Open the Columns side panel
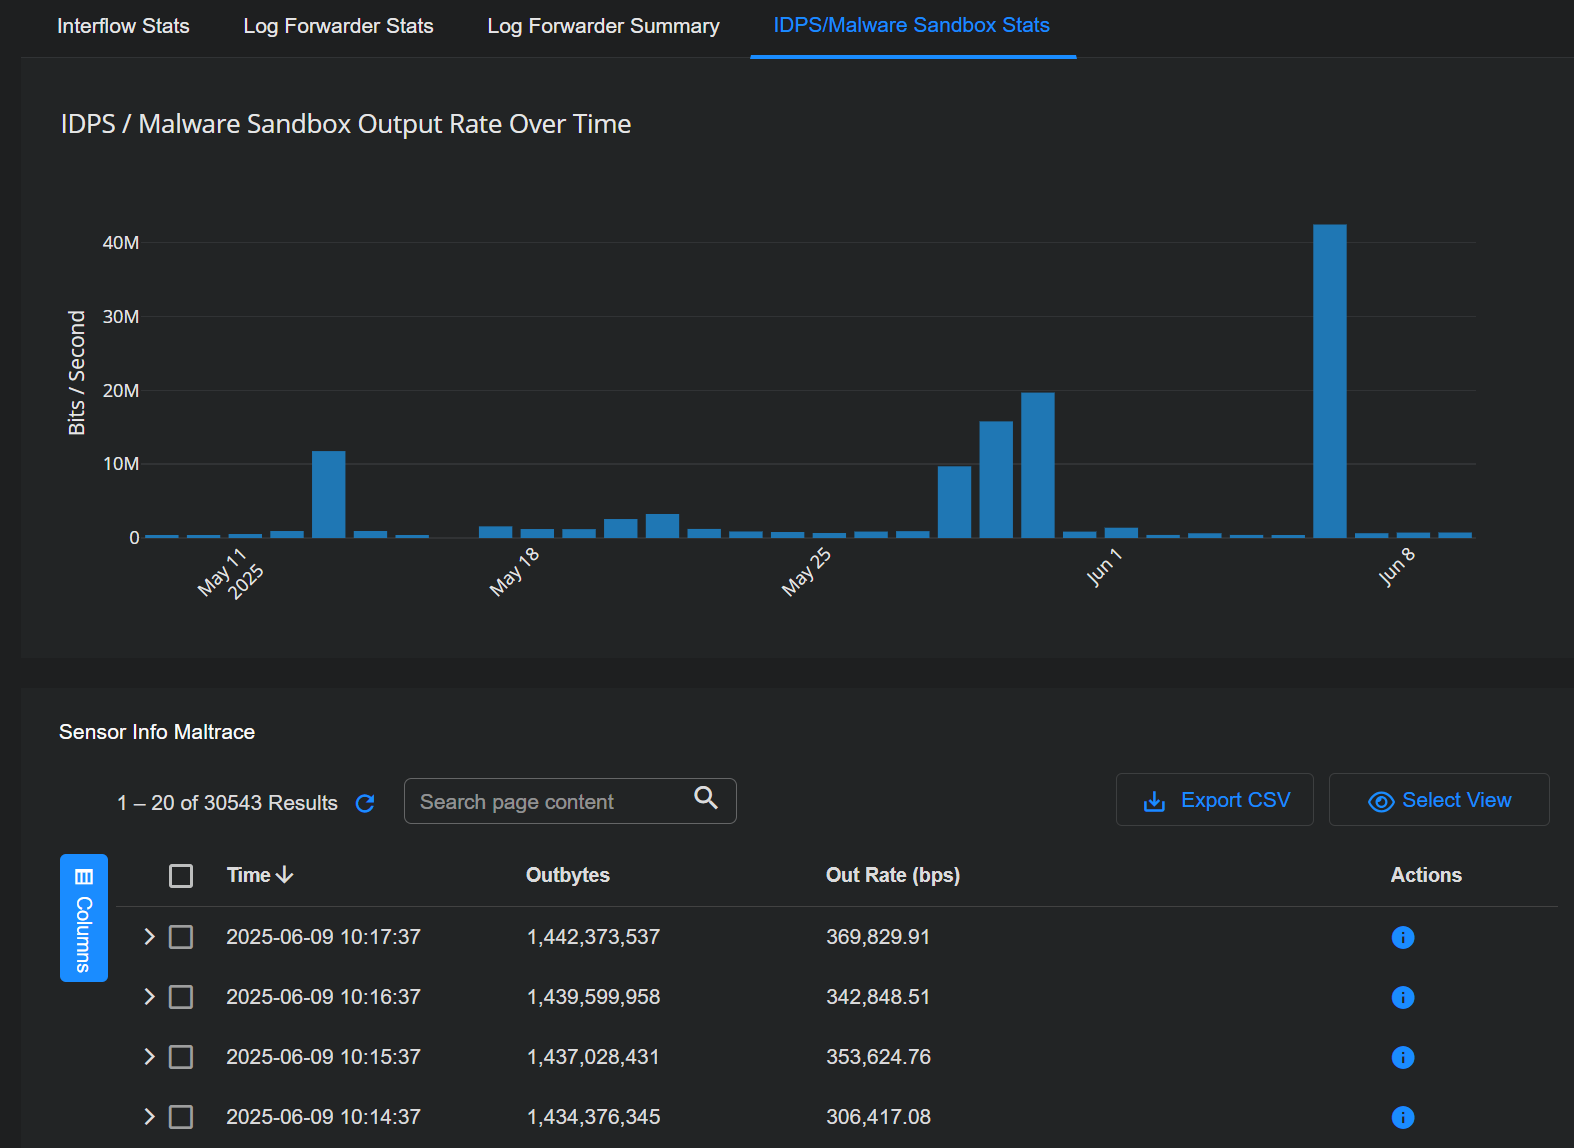 [84, 918]
